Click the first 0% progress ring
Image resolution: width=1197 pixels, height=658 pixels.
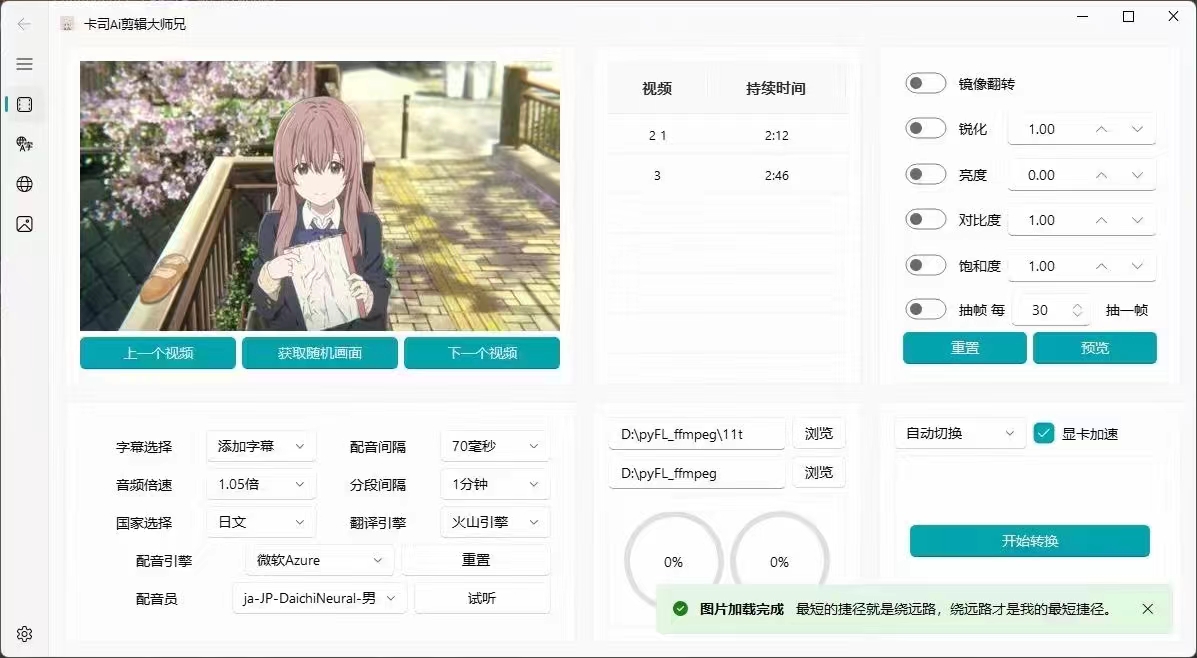coord(673,561)
